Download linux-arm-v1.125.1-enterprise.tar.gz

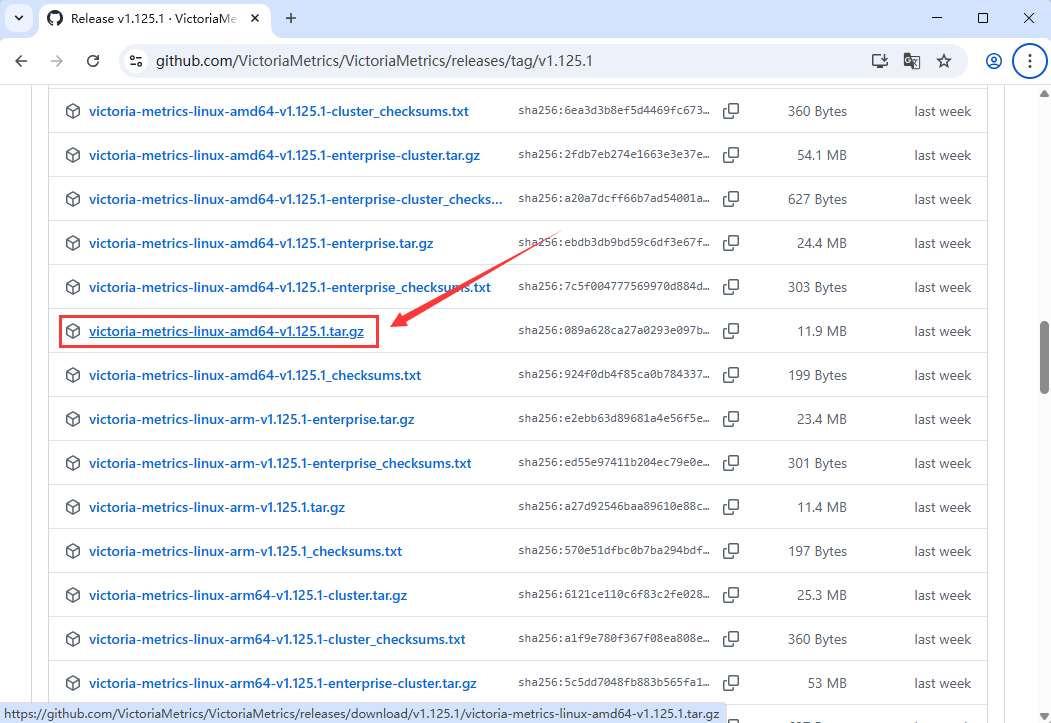251,419
